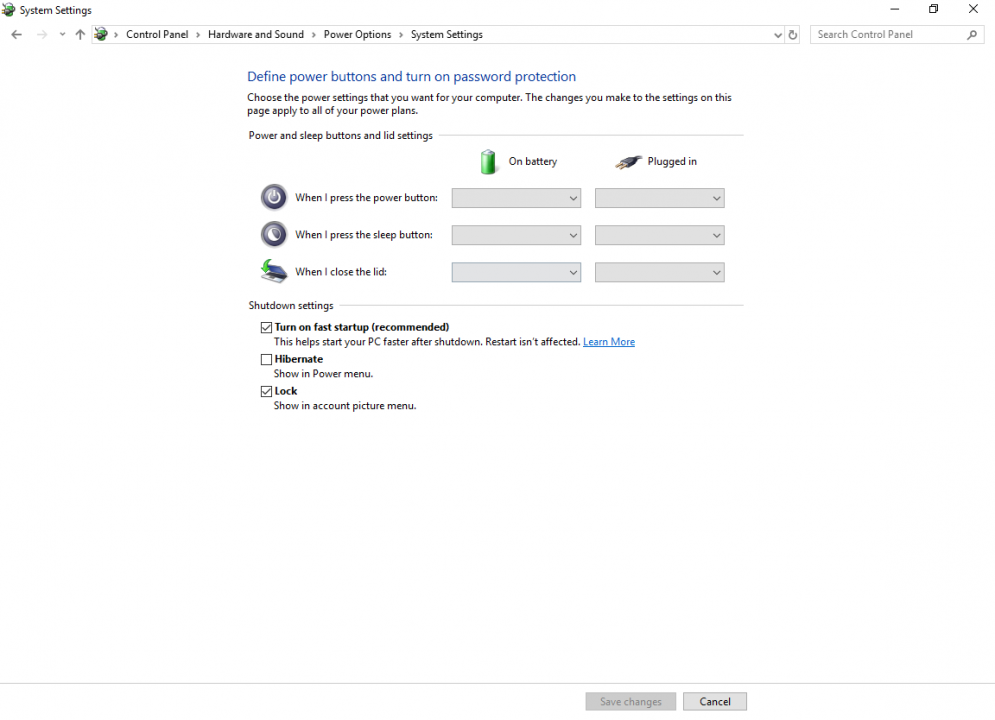The width and height of the screenshot is (995, 720).
Task: Expand the address bar history dropdown
Action: click(778, 36)
